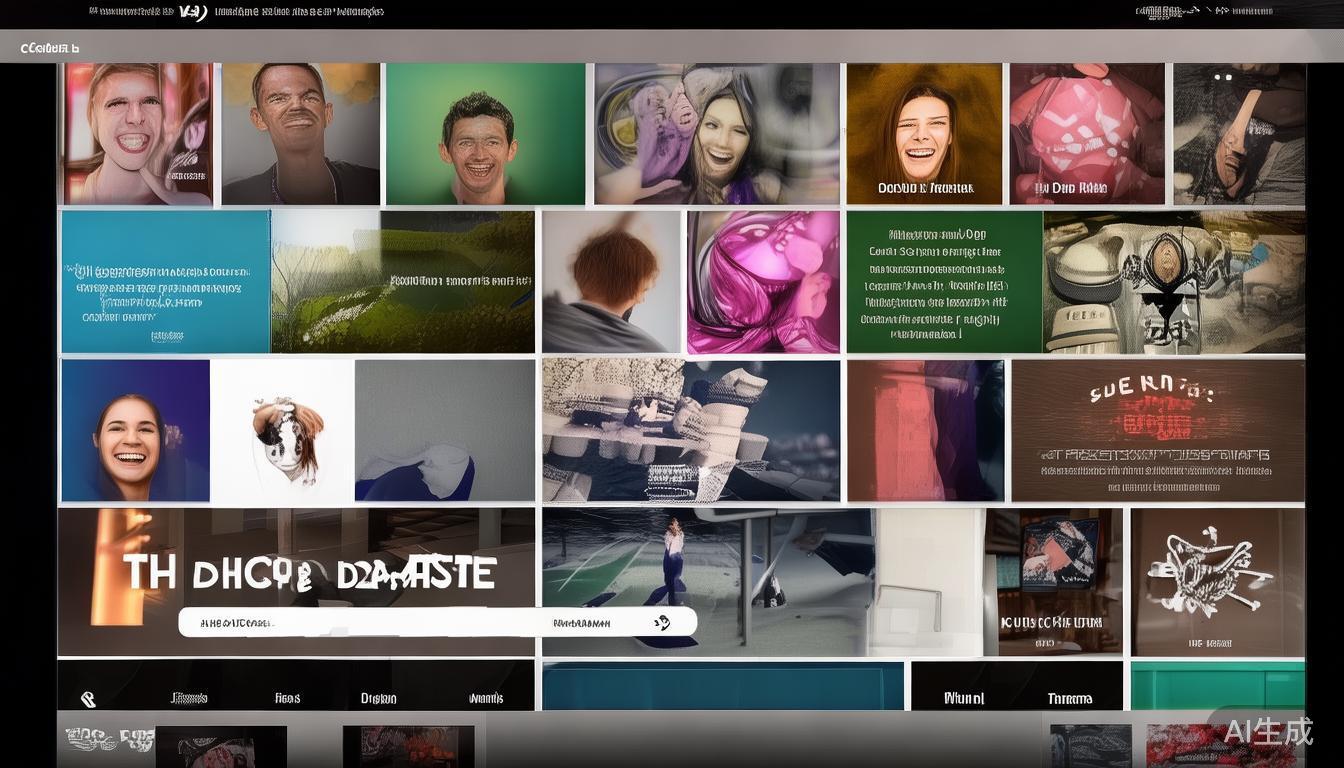The image size is (1344, 768).
Task: Click the logo icon in the top header
Action: pyautogui.click(x=193, y=12)
